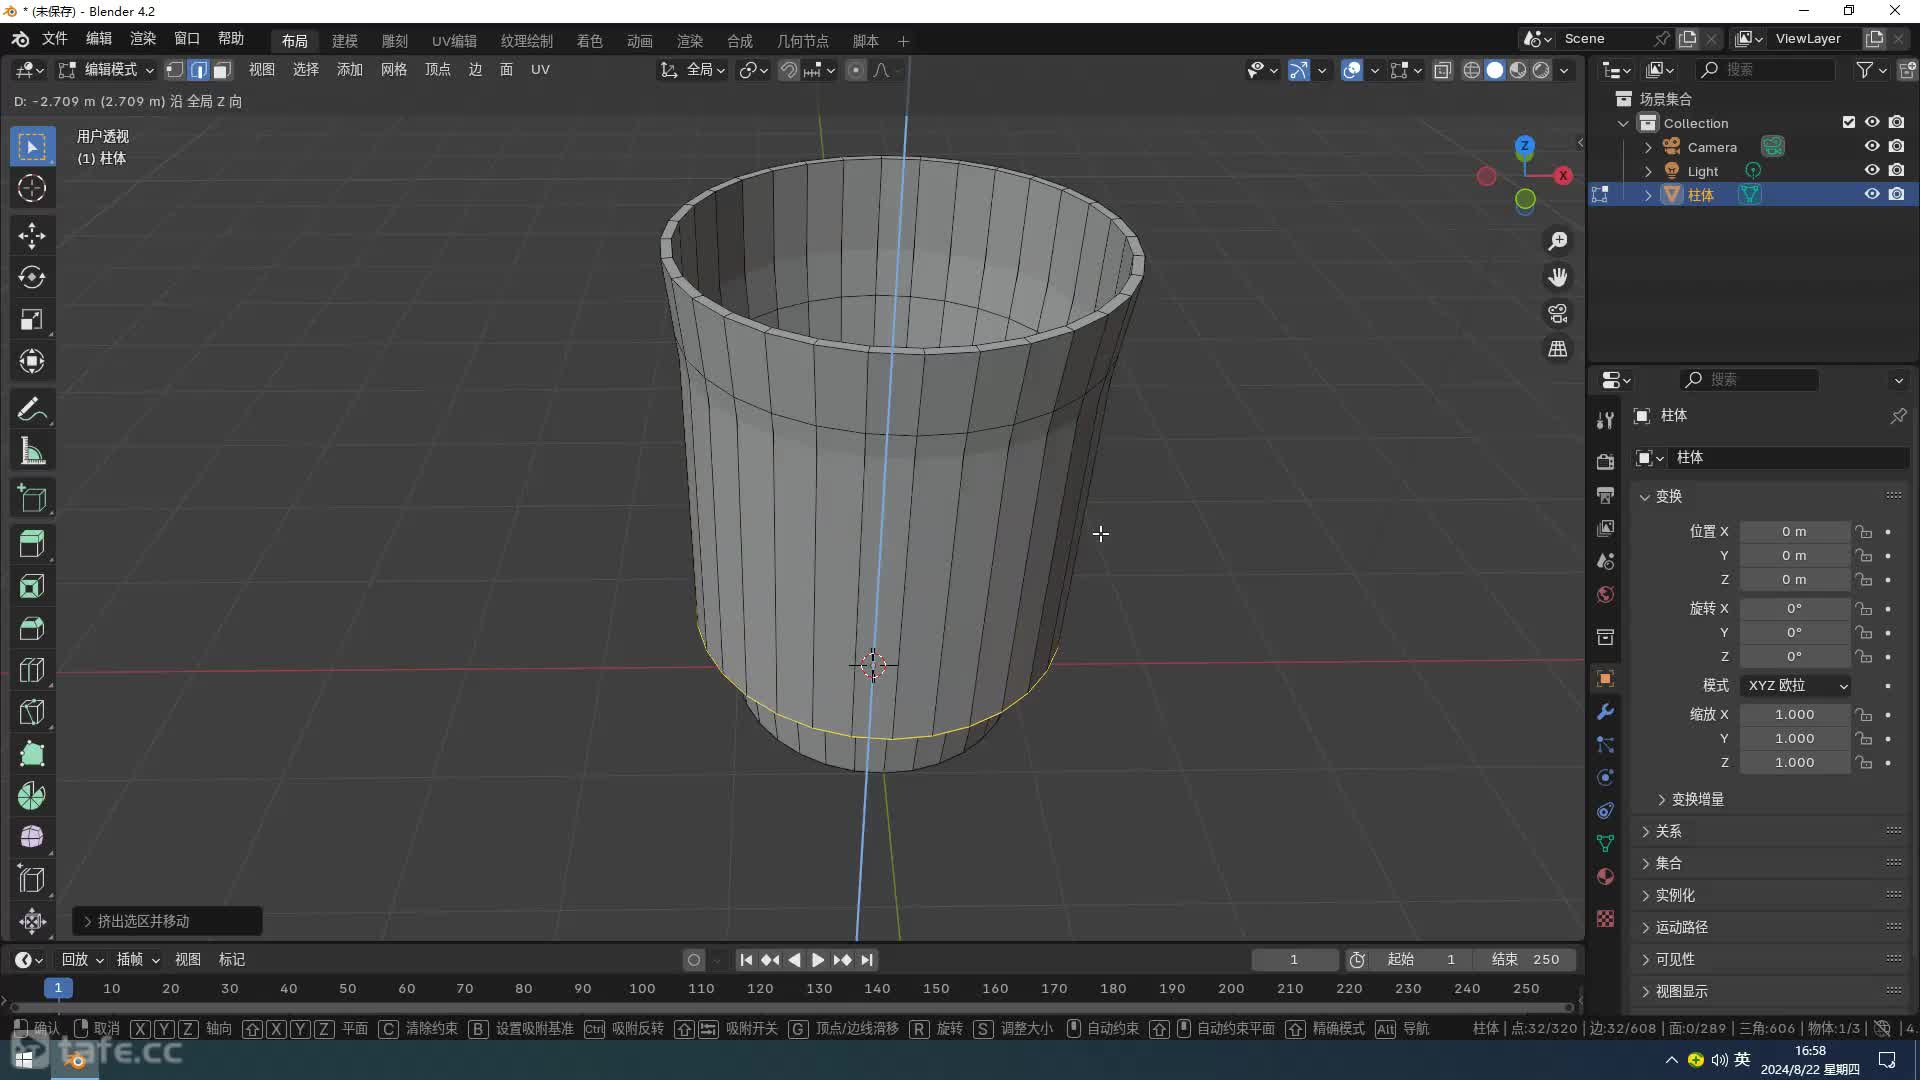
Task: Switch to the UV编辑 workspace tab
Action: (454, 41)
